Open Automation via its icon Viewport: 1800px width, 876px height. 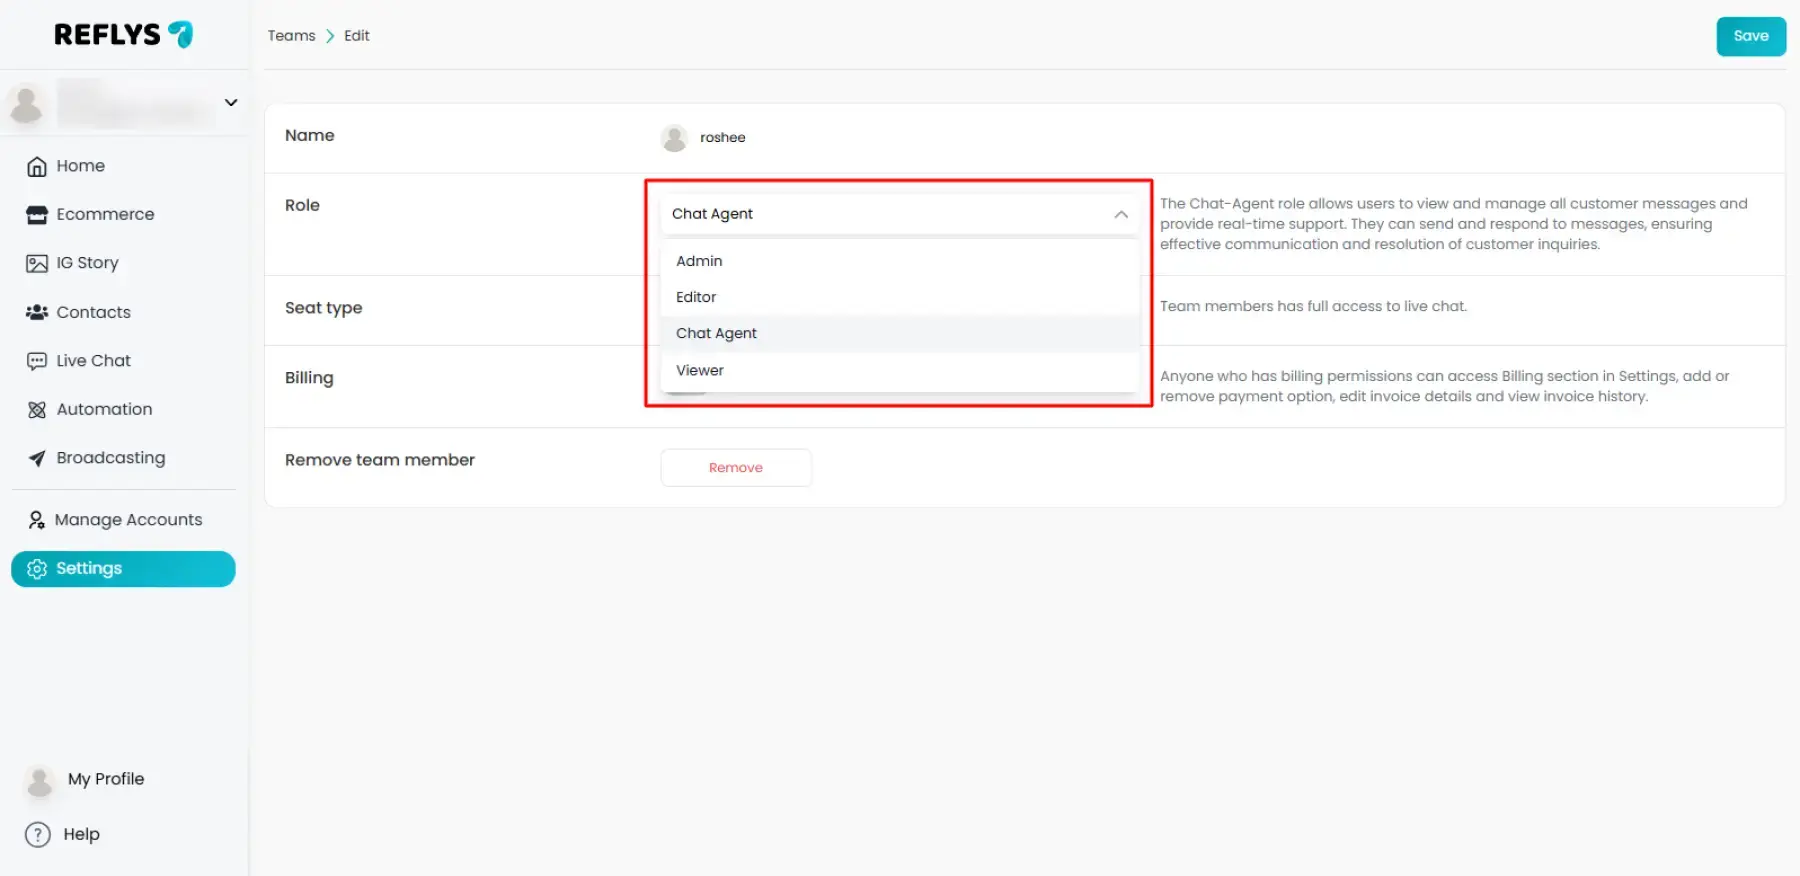37,410
